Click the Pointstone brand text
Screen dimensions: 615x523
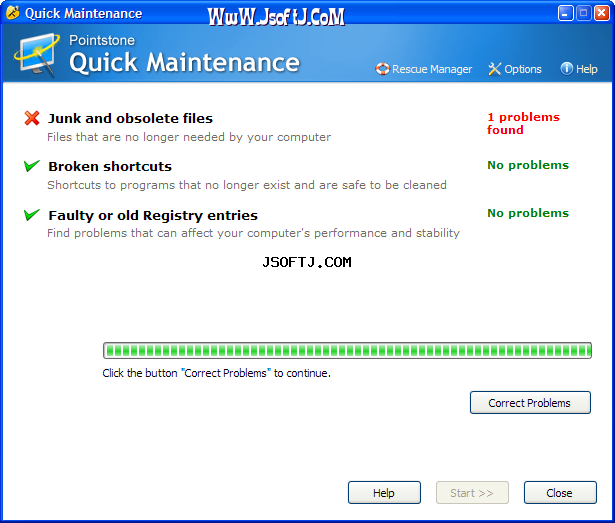click(x=102, y=40)
